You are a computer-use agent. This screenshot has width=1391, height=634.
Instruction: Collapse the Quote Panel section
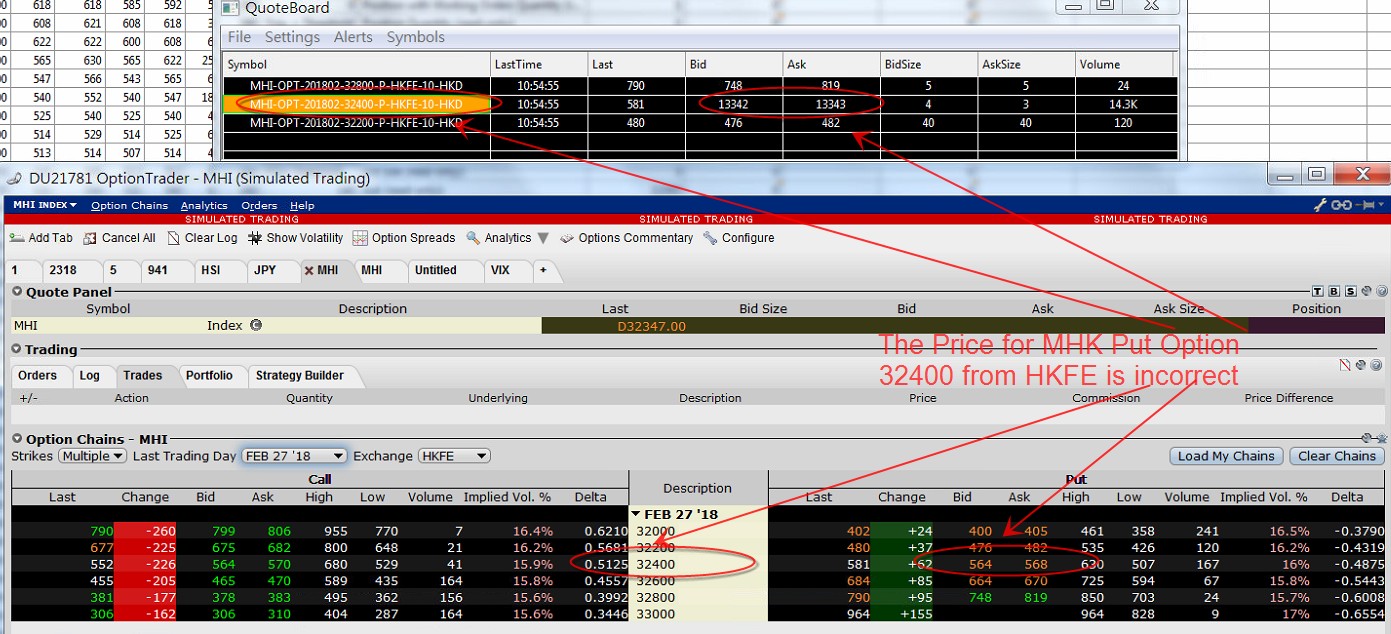tap(17, 292)
